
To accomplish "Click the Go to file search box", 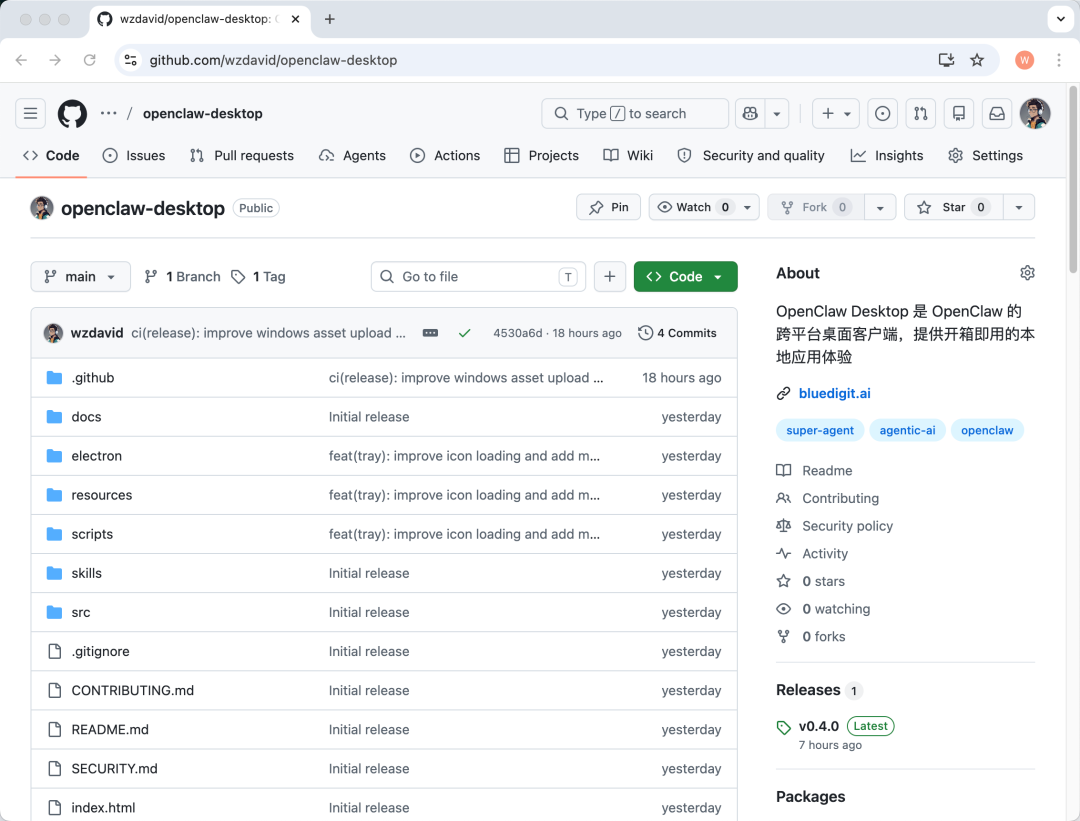I will [478, 277].
